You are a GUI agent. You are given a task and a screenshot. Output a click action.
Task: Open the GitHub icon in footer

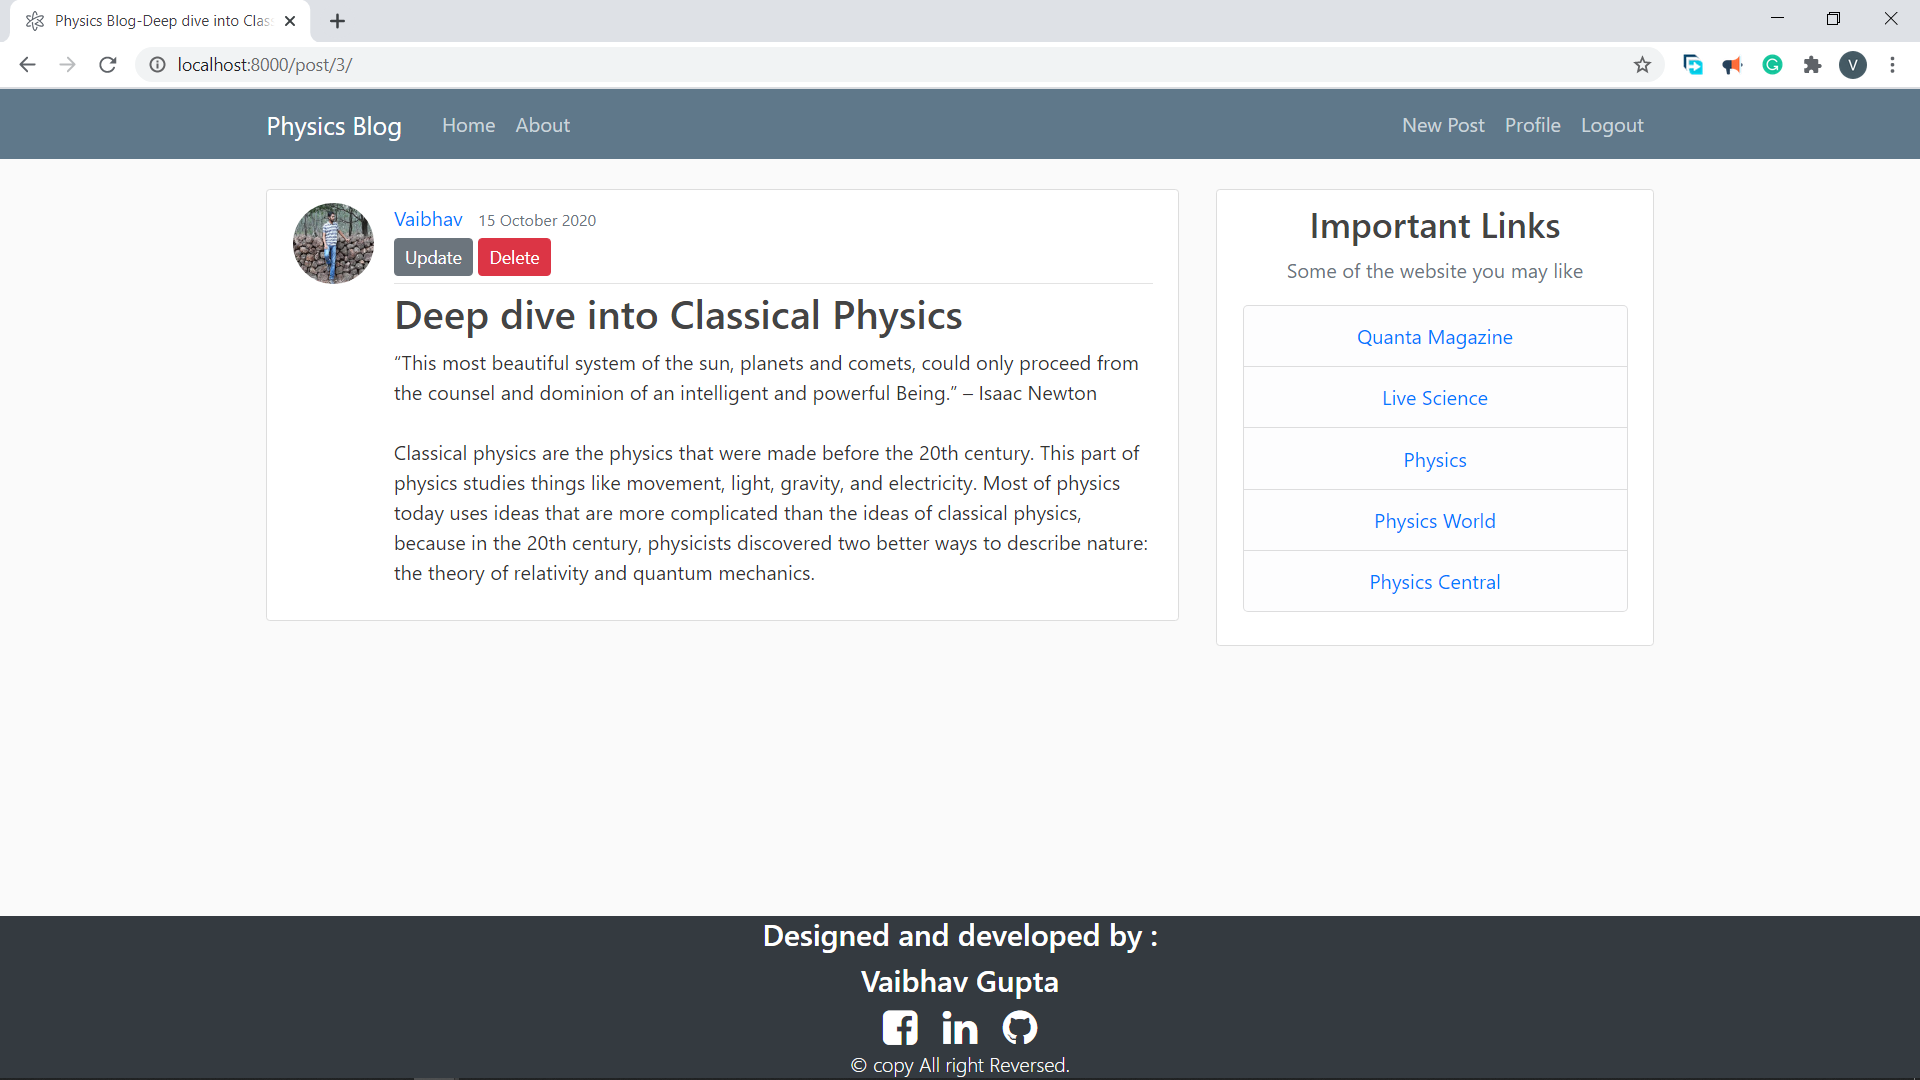(1020, 1028)
